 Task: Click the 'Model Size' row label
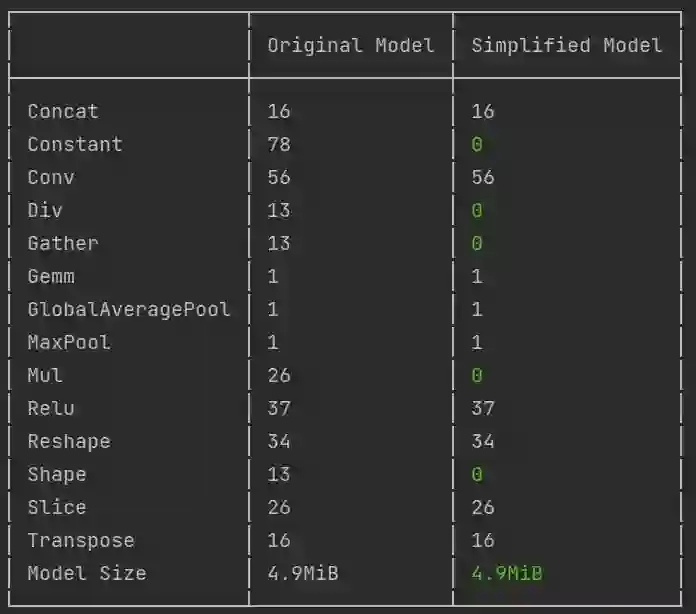click(x=87, y=573)
